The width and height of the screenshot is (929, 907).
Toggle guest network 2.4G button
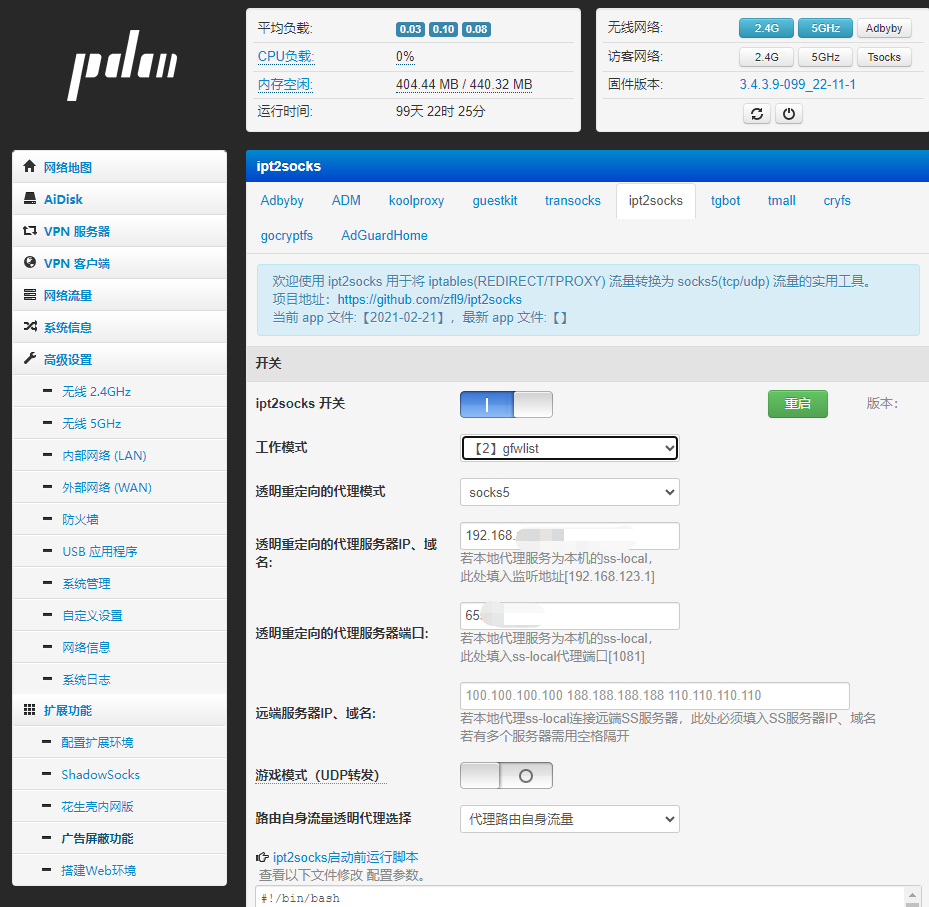pyautogui.click(x=766, y=57)
